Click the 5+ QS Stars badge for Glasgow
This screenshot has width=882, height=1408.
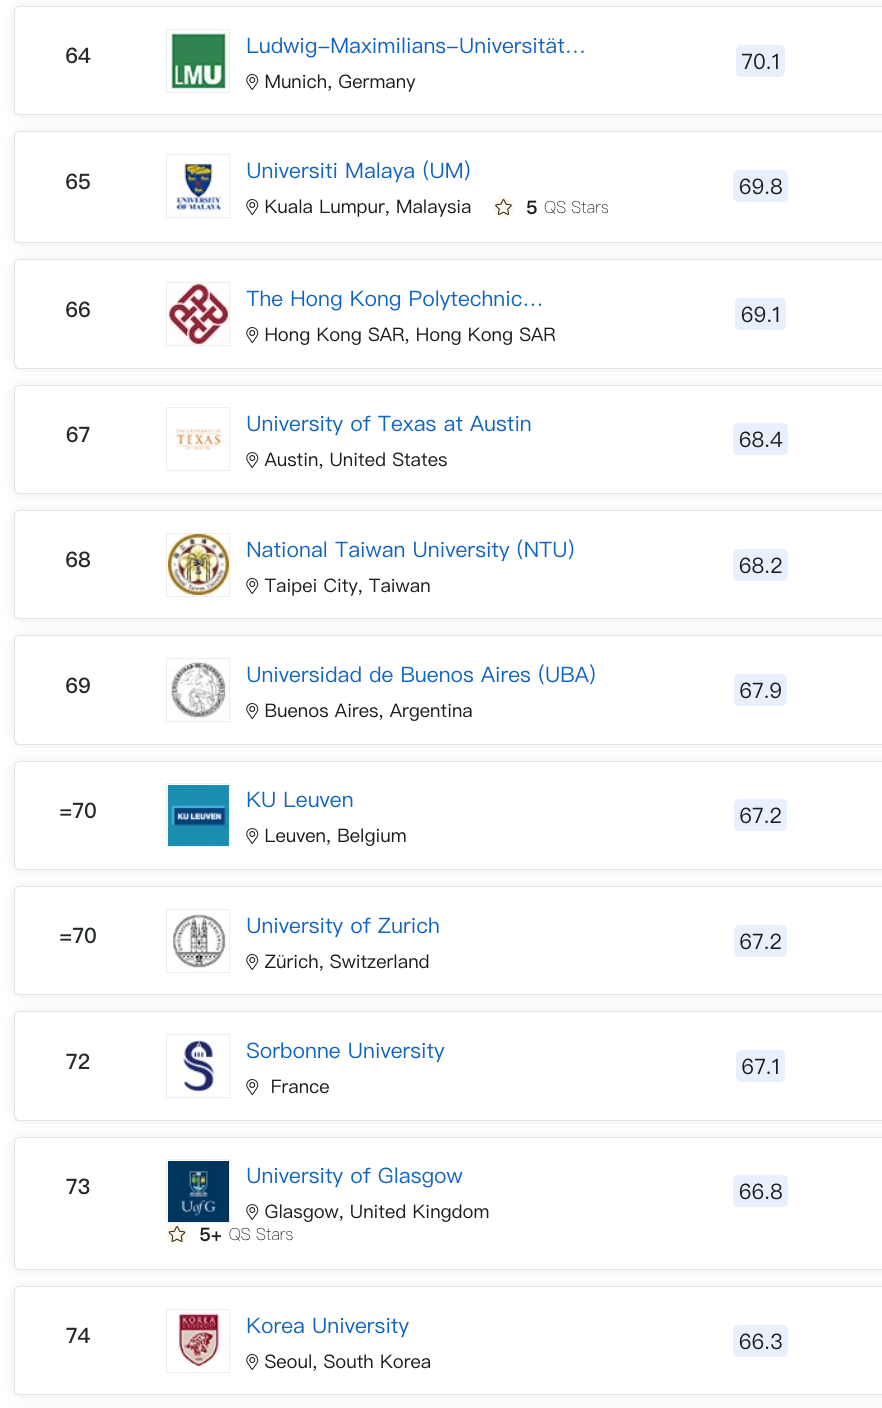[x=231, y=1235]
